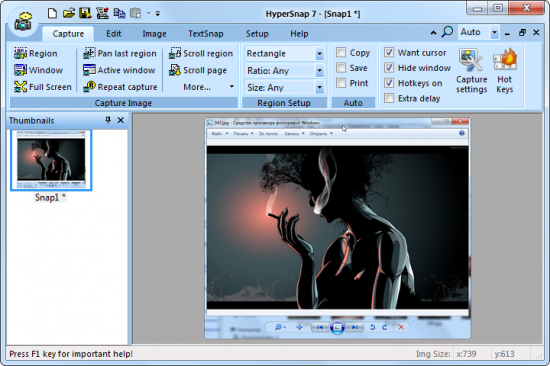Save the snapshot with the floppy disk icon
The height and width of the screenshot is (366, 550).
85,13
